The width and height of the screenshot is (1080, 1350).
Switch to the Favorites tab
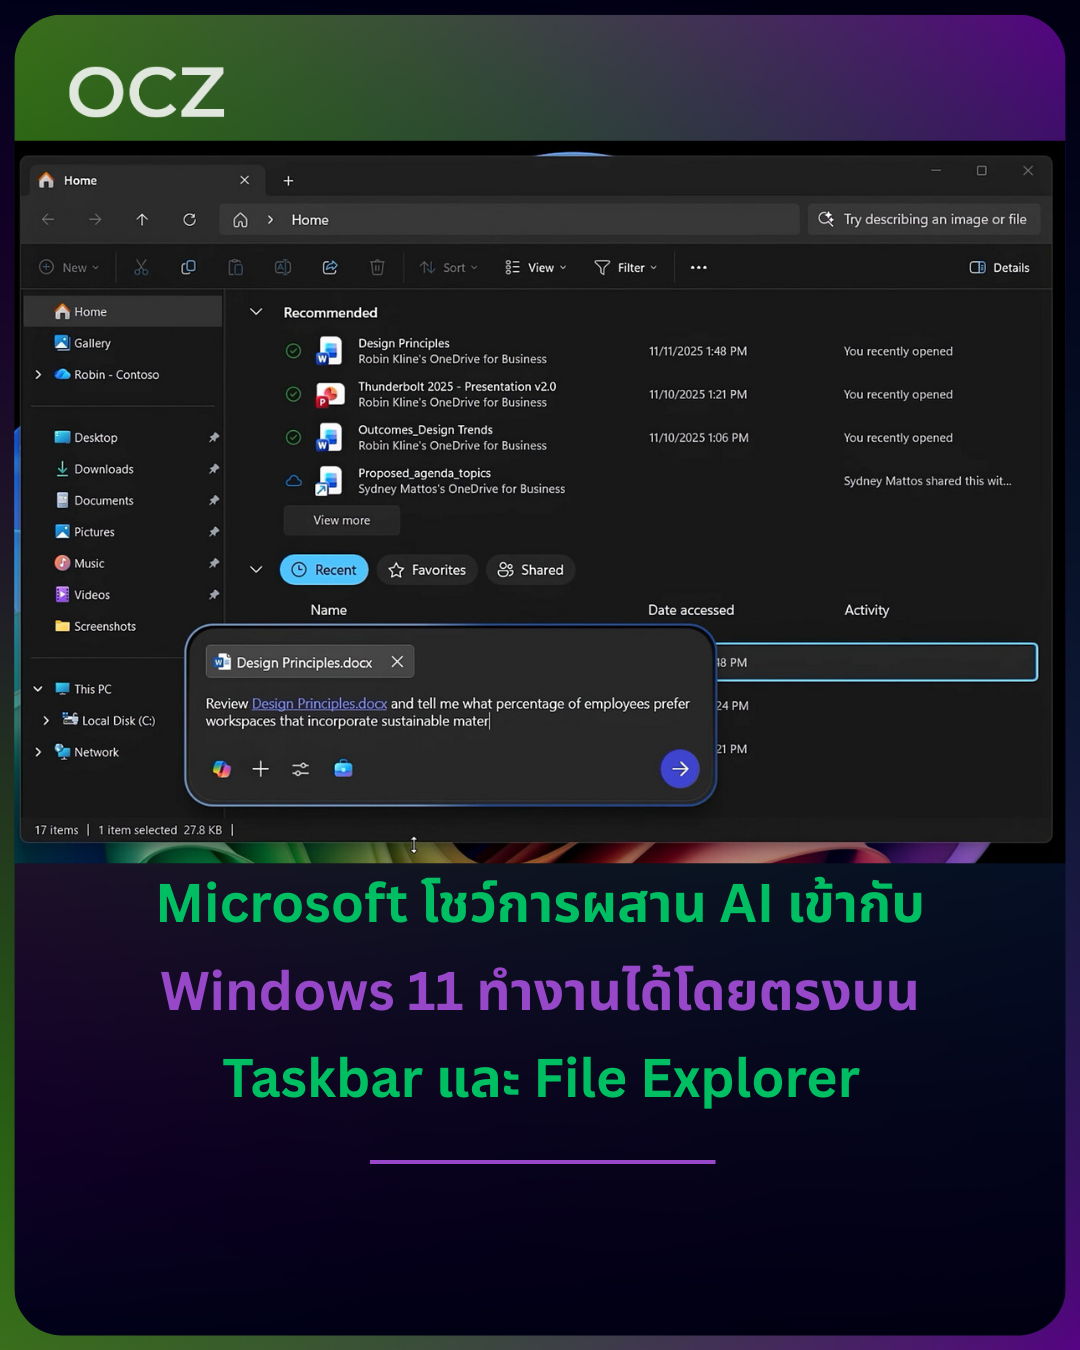pos(427,570)
